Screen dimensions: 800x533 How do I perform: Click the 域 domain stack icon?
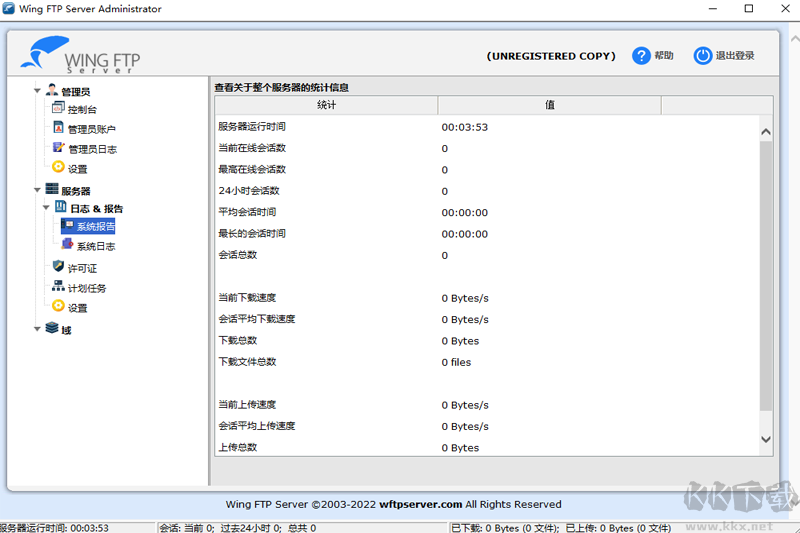coord(52,328)
